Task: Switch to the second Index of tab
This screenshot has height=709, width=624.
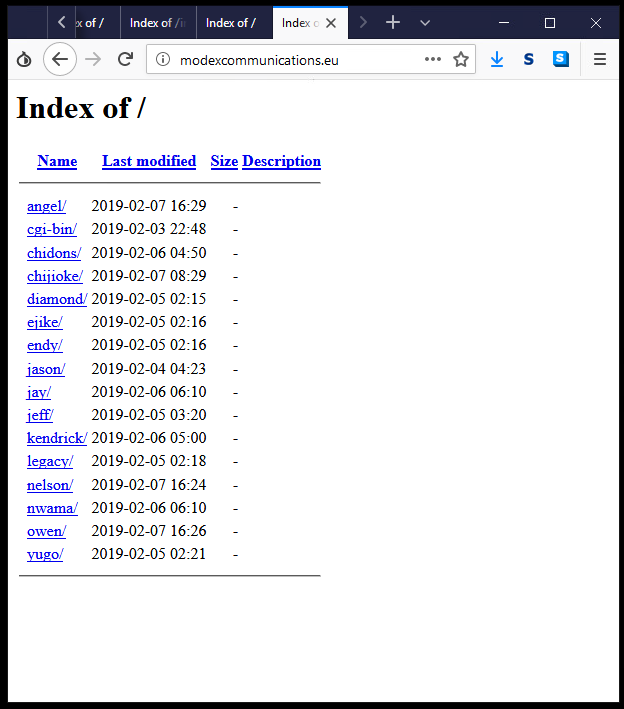Action: click(x=156, y=22)
